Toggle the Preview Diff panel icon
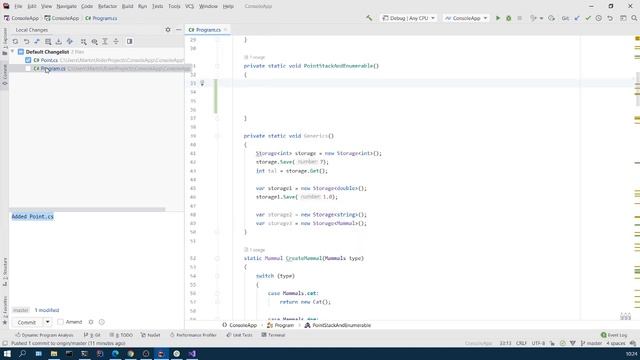This screenshot has height=360, width=640. [130, 42]
